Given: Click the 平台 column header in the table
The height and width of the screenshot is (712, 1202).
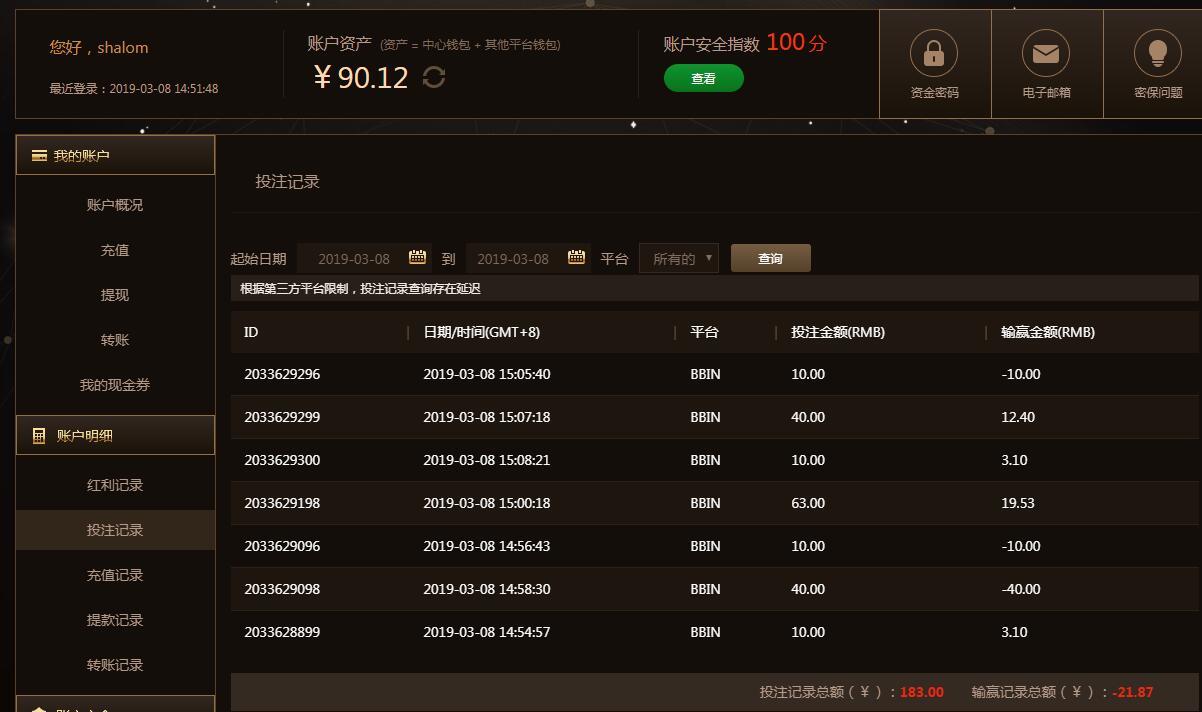Looking at the screenshot, I should [704, 332].
